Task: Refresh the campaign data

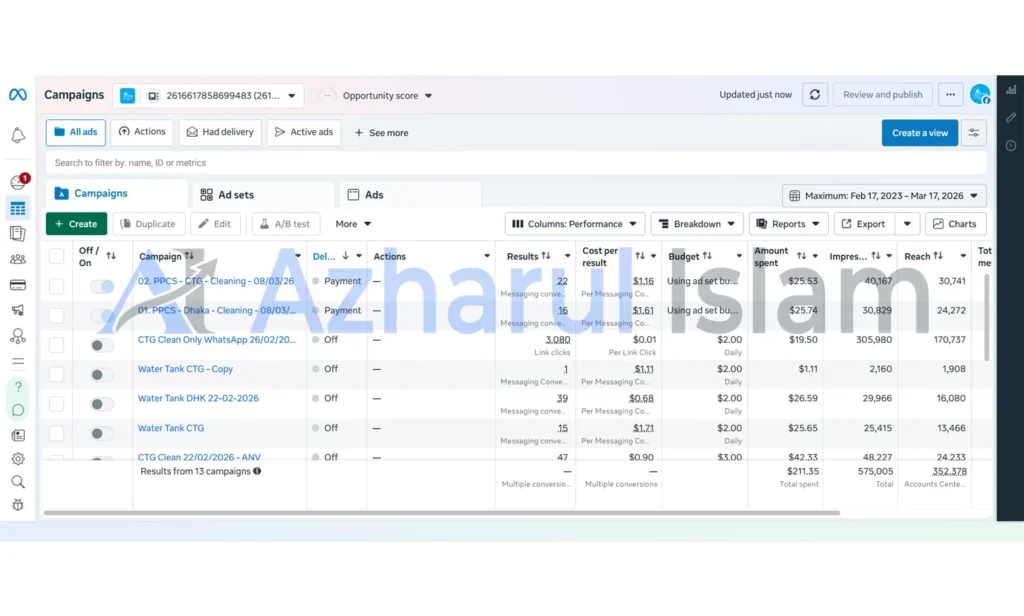Action: [x=814, y=95]
